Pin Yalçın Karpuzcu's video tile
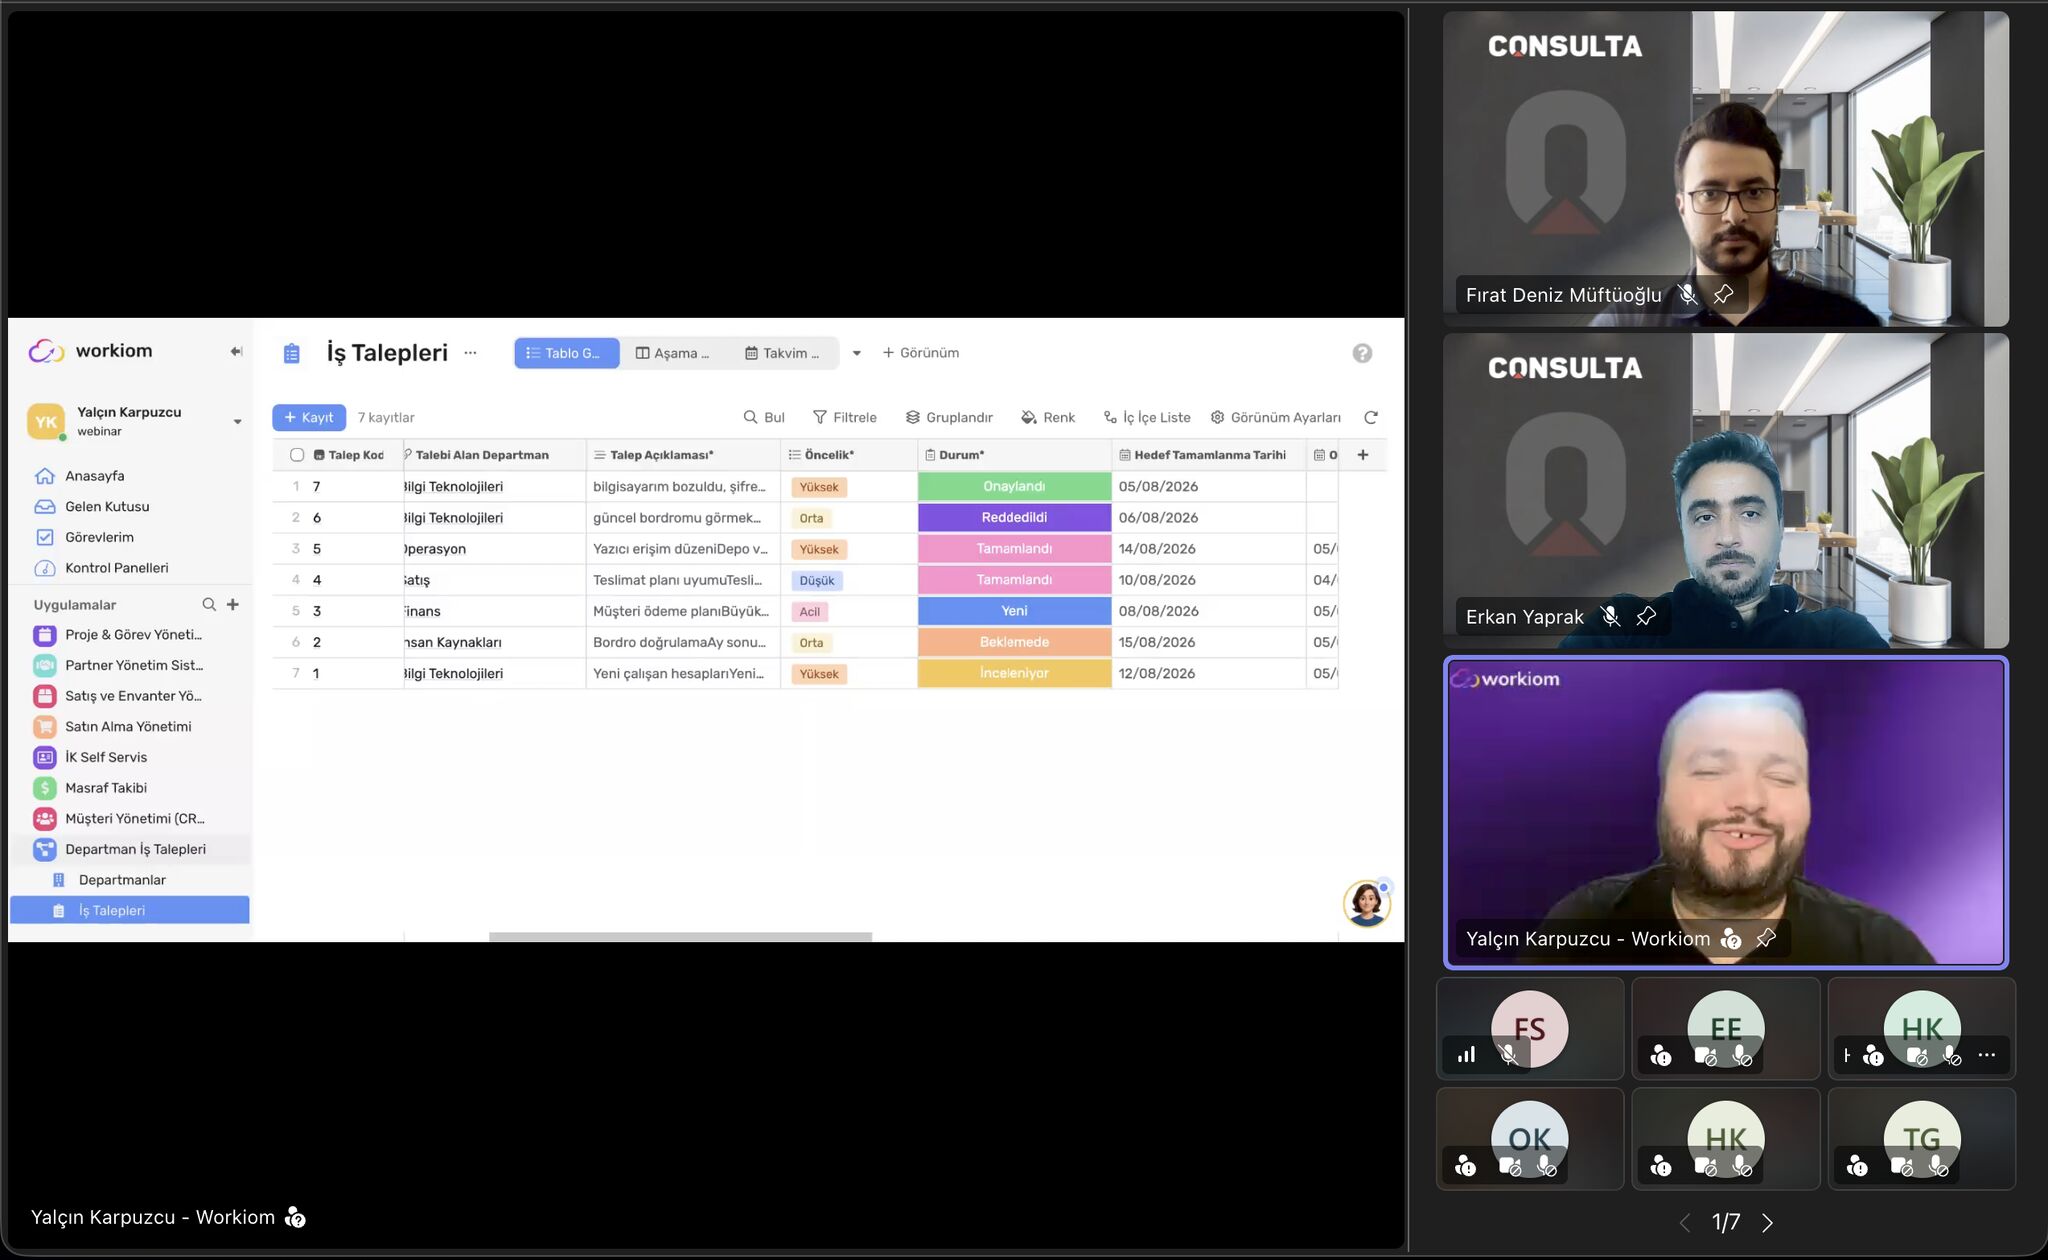Viewport: 2048px width, 1260px height. point(1766,938)
